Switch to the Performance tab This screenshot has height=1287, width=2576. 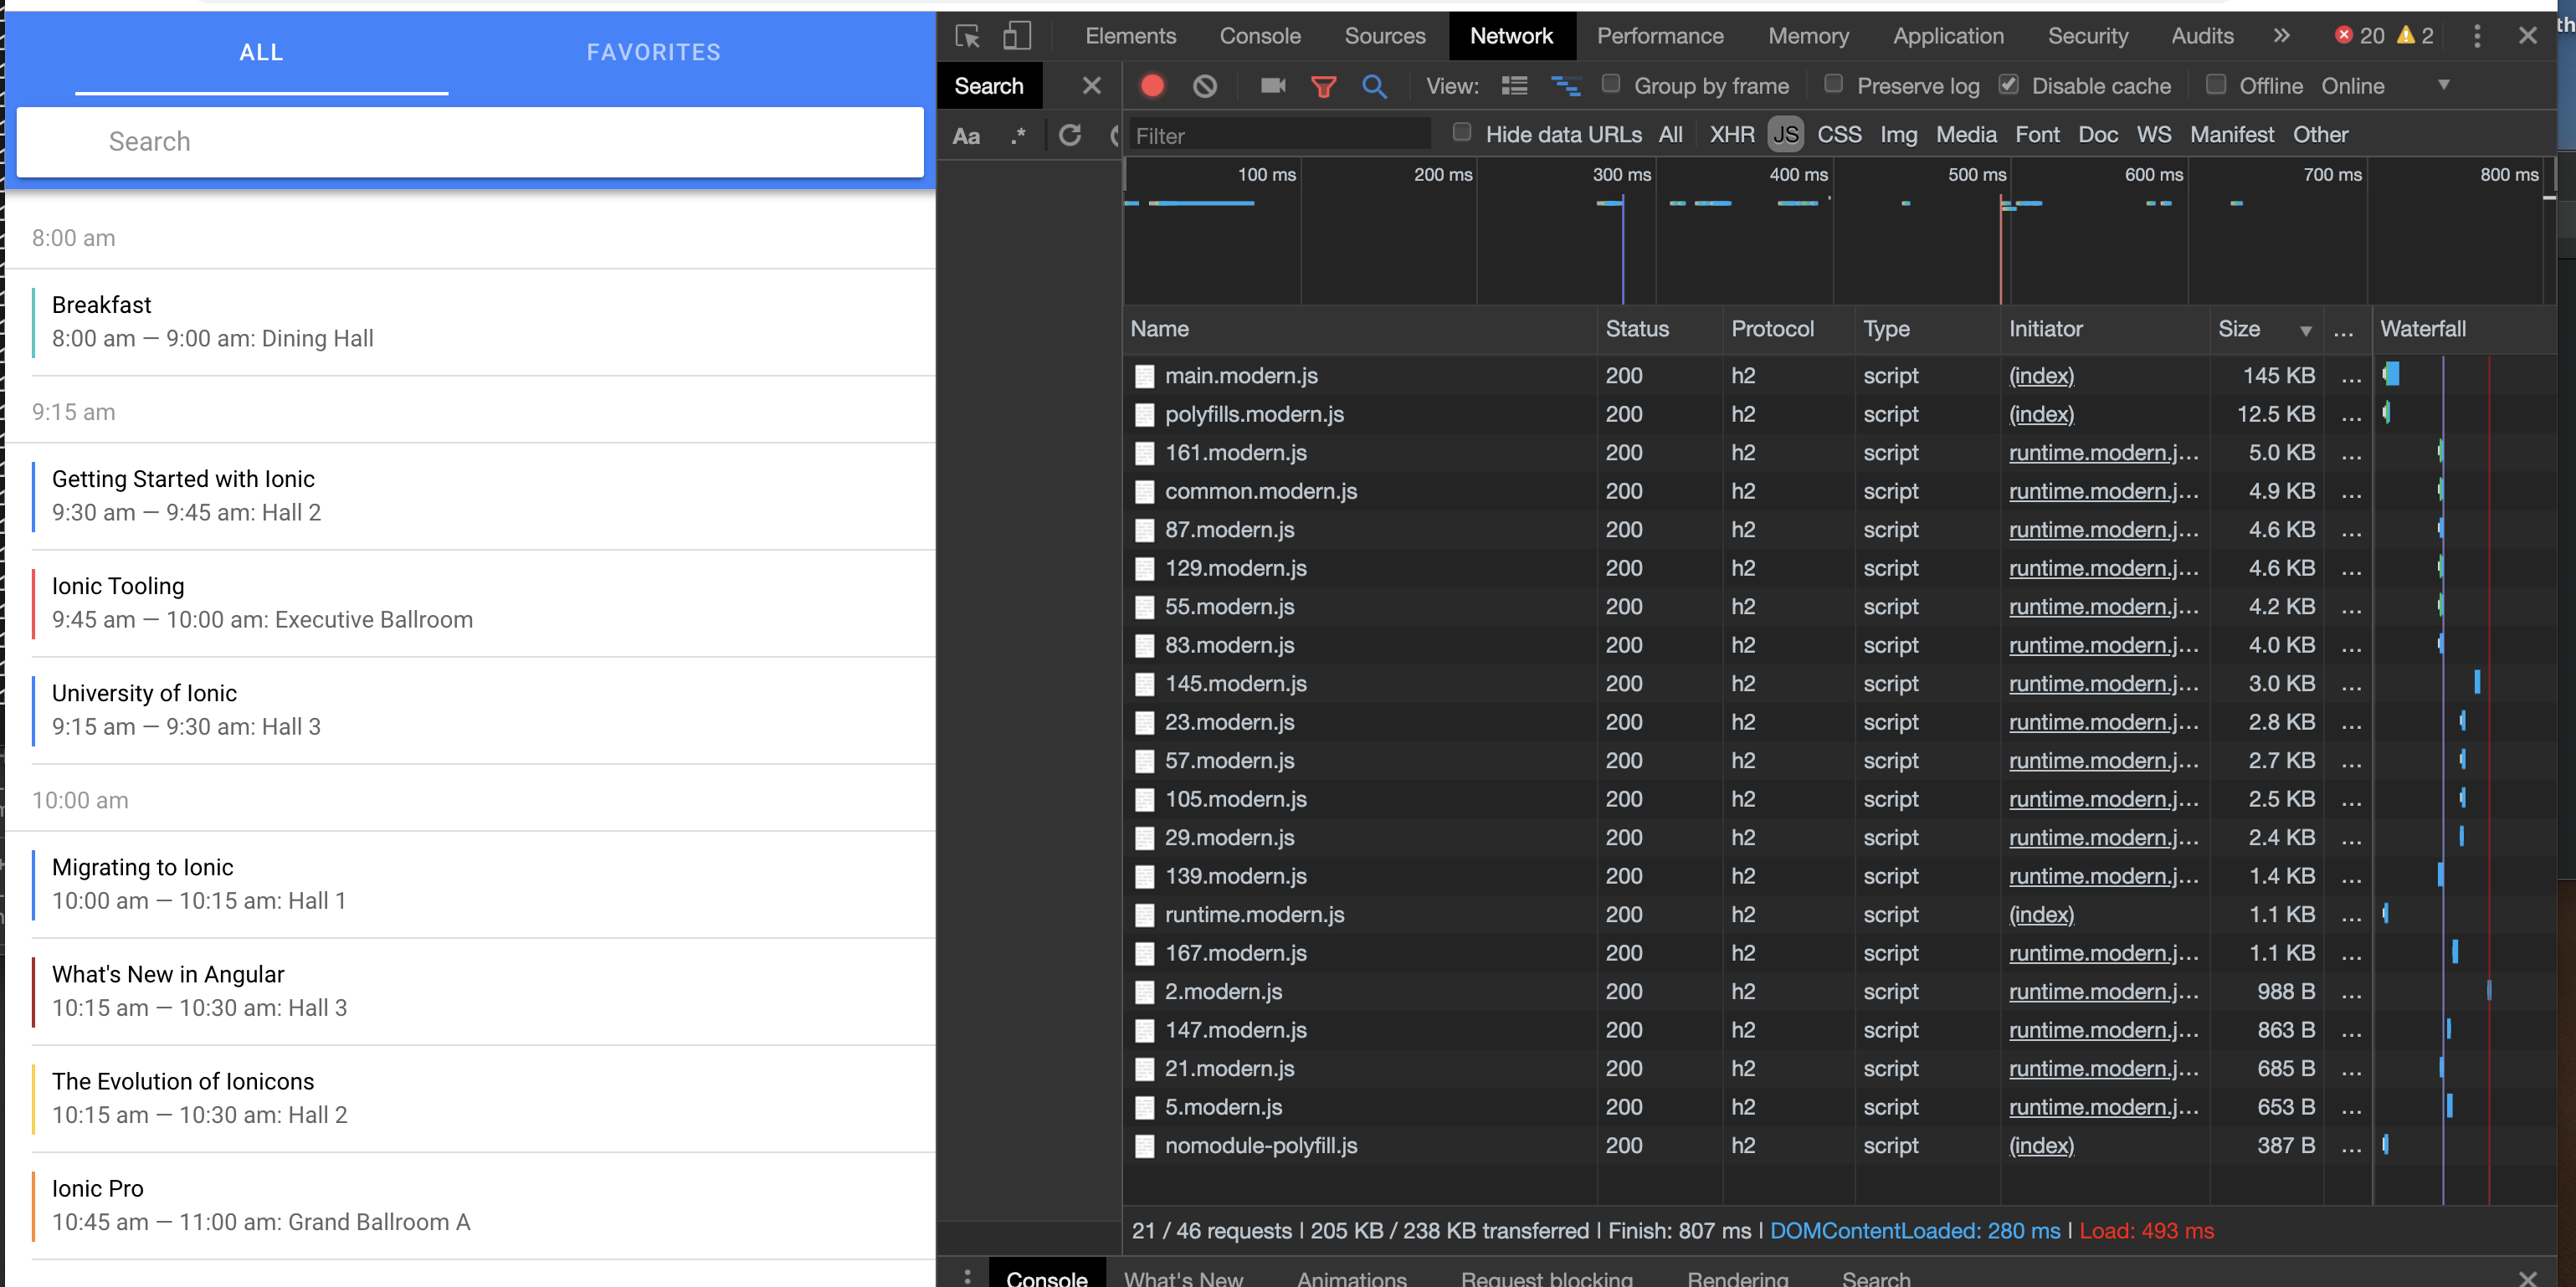pos(1660,36)
